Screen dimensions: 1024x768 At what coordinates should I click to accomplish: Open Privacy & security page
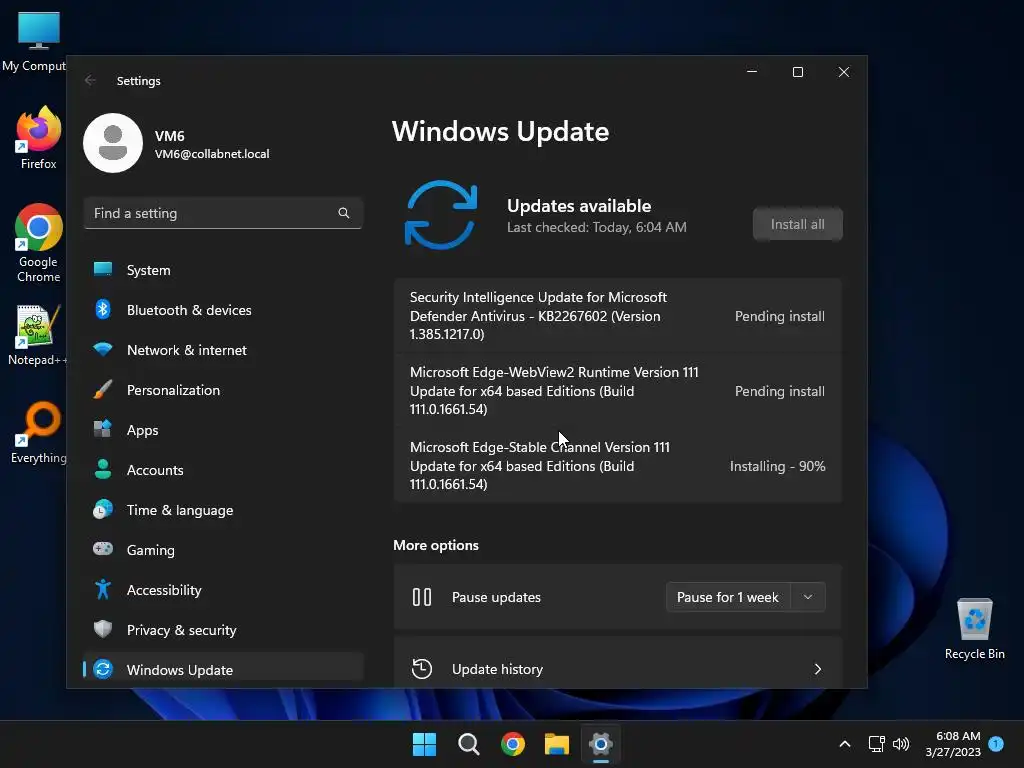(x=223, y=630)
